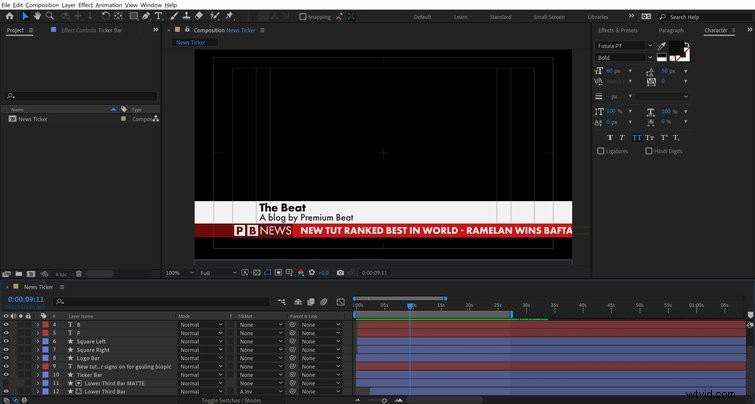This screenshot has width=755, height=404.
Task: Take a snapshot with the camera icon
Action: [x=340, y=273]
